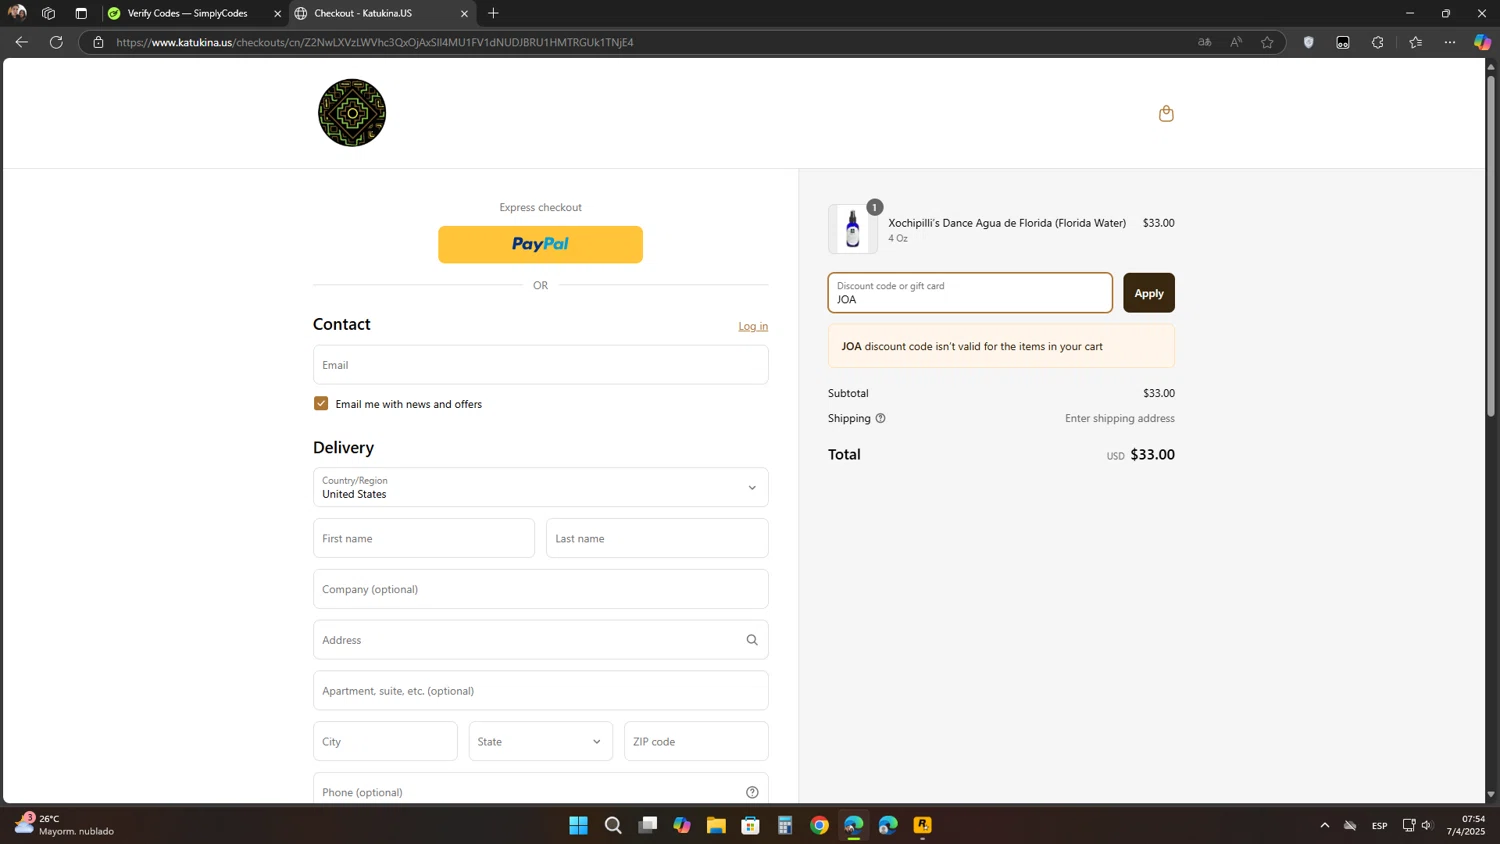This screenshot has width=1500, height=844.
Task: Click the ZIP code field
Action: [696, 741]
